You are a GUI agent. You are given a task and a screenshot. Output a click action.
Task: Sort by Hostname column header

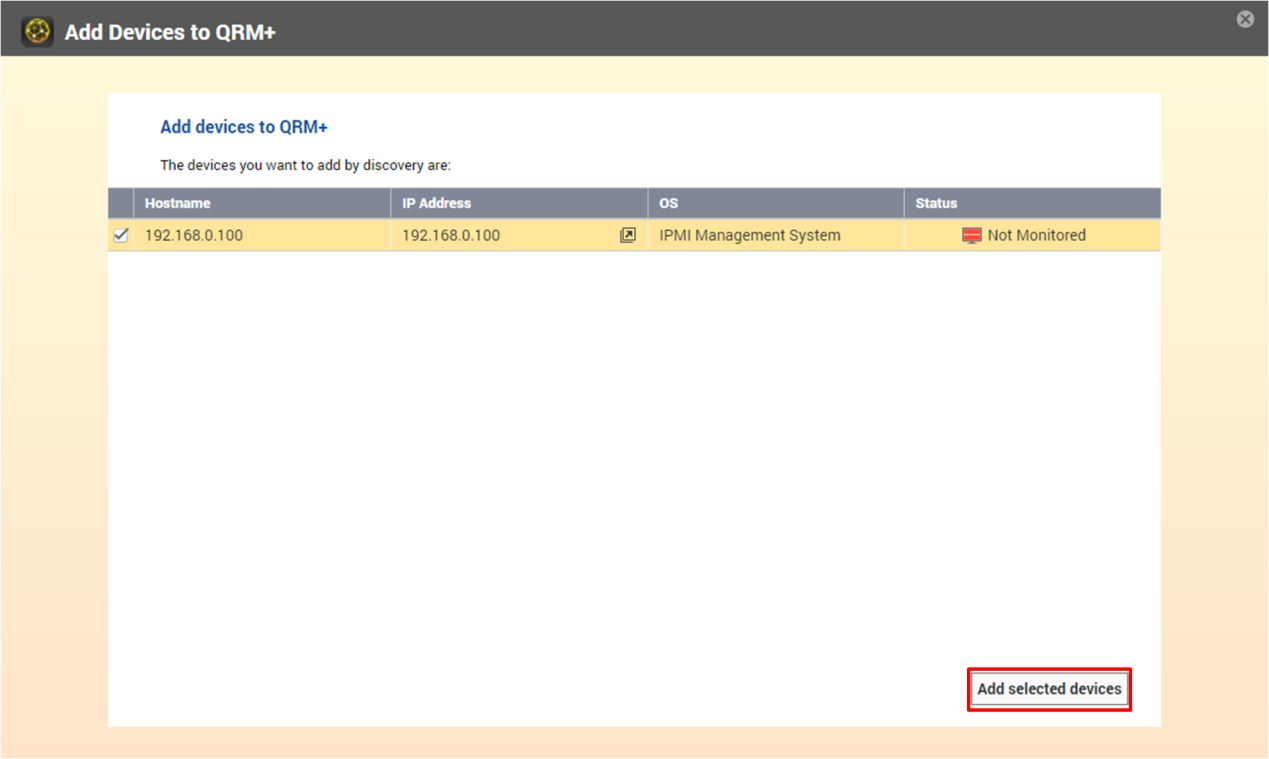[261, 203]
